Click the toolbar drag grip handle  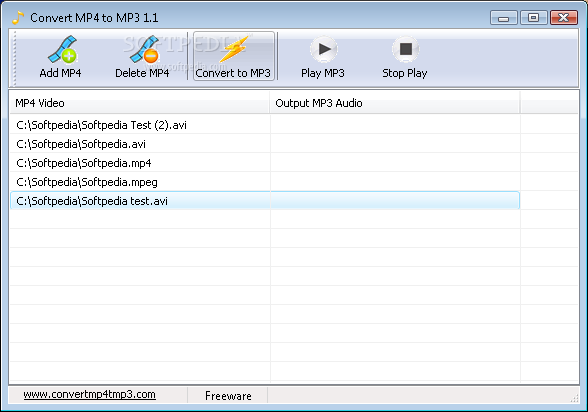15,58
